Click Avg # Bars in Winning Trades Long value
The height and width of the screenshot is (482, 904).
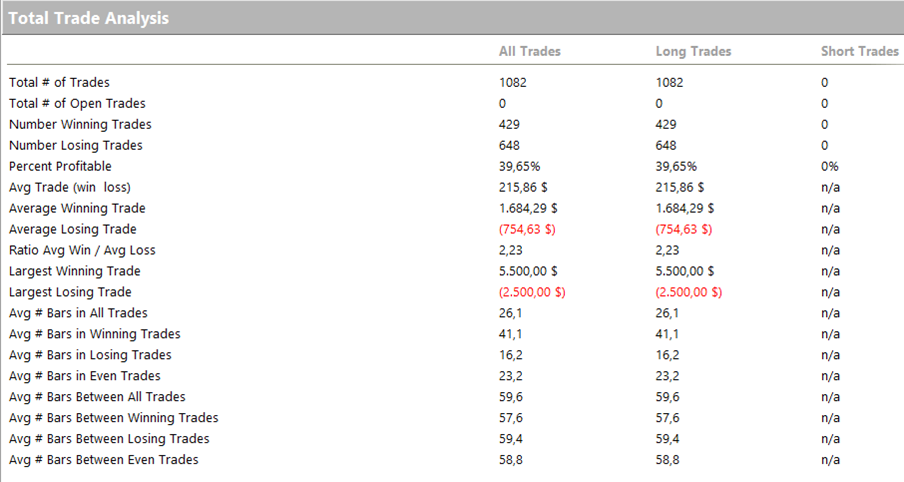[666, 335]
